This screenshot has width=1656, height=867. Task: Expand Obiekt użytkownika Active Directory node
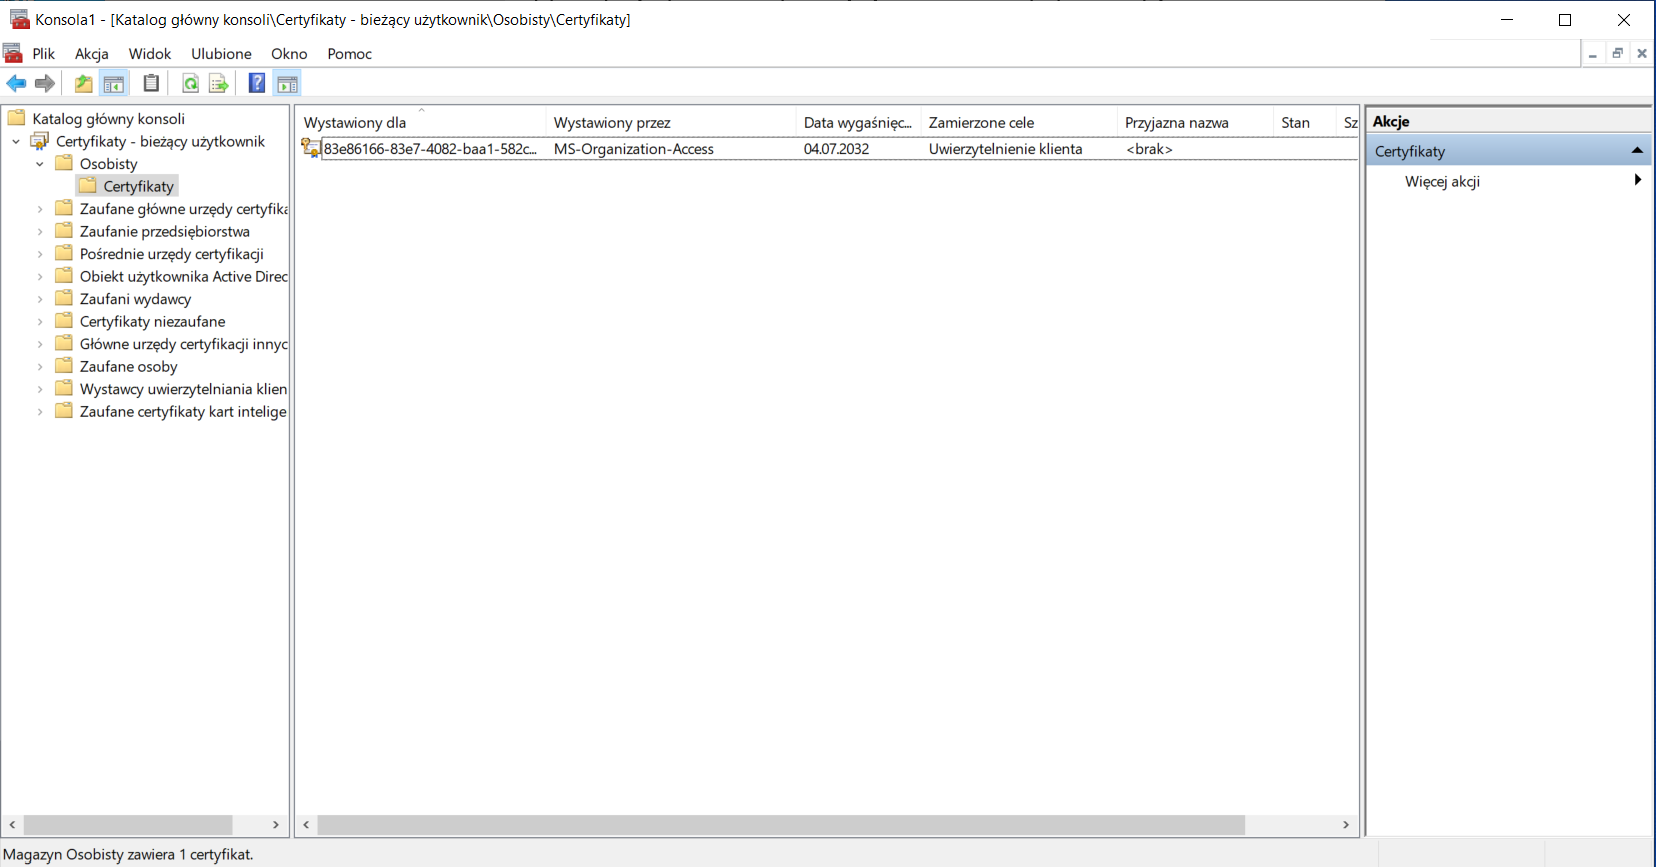40,277
